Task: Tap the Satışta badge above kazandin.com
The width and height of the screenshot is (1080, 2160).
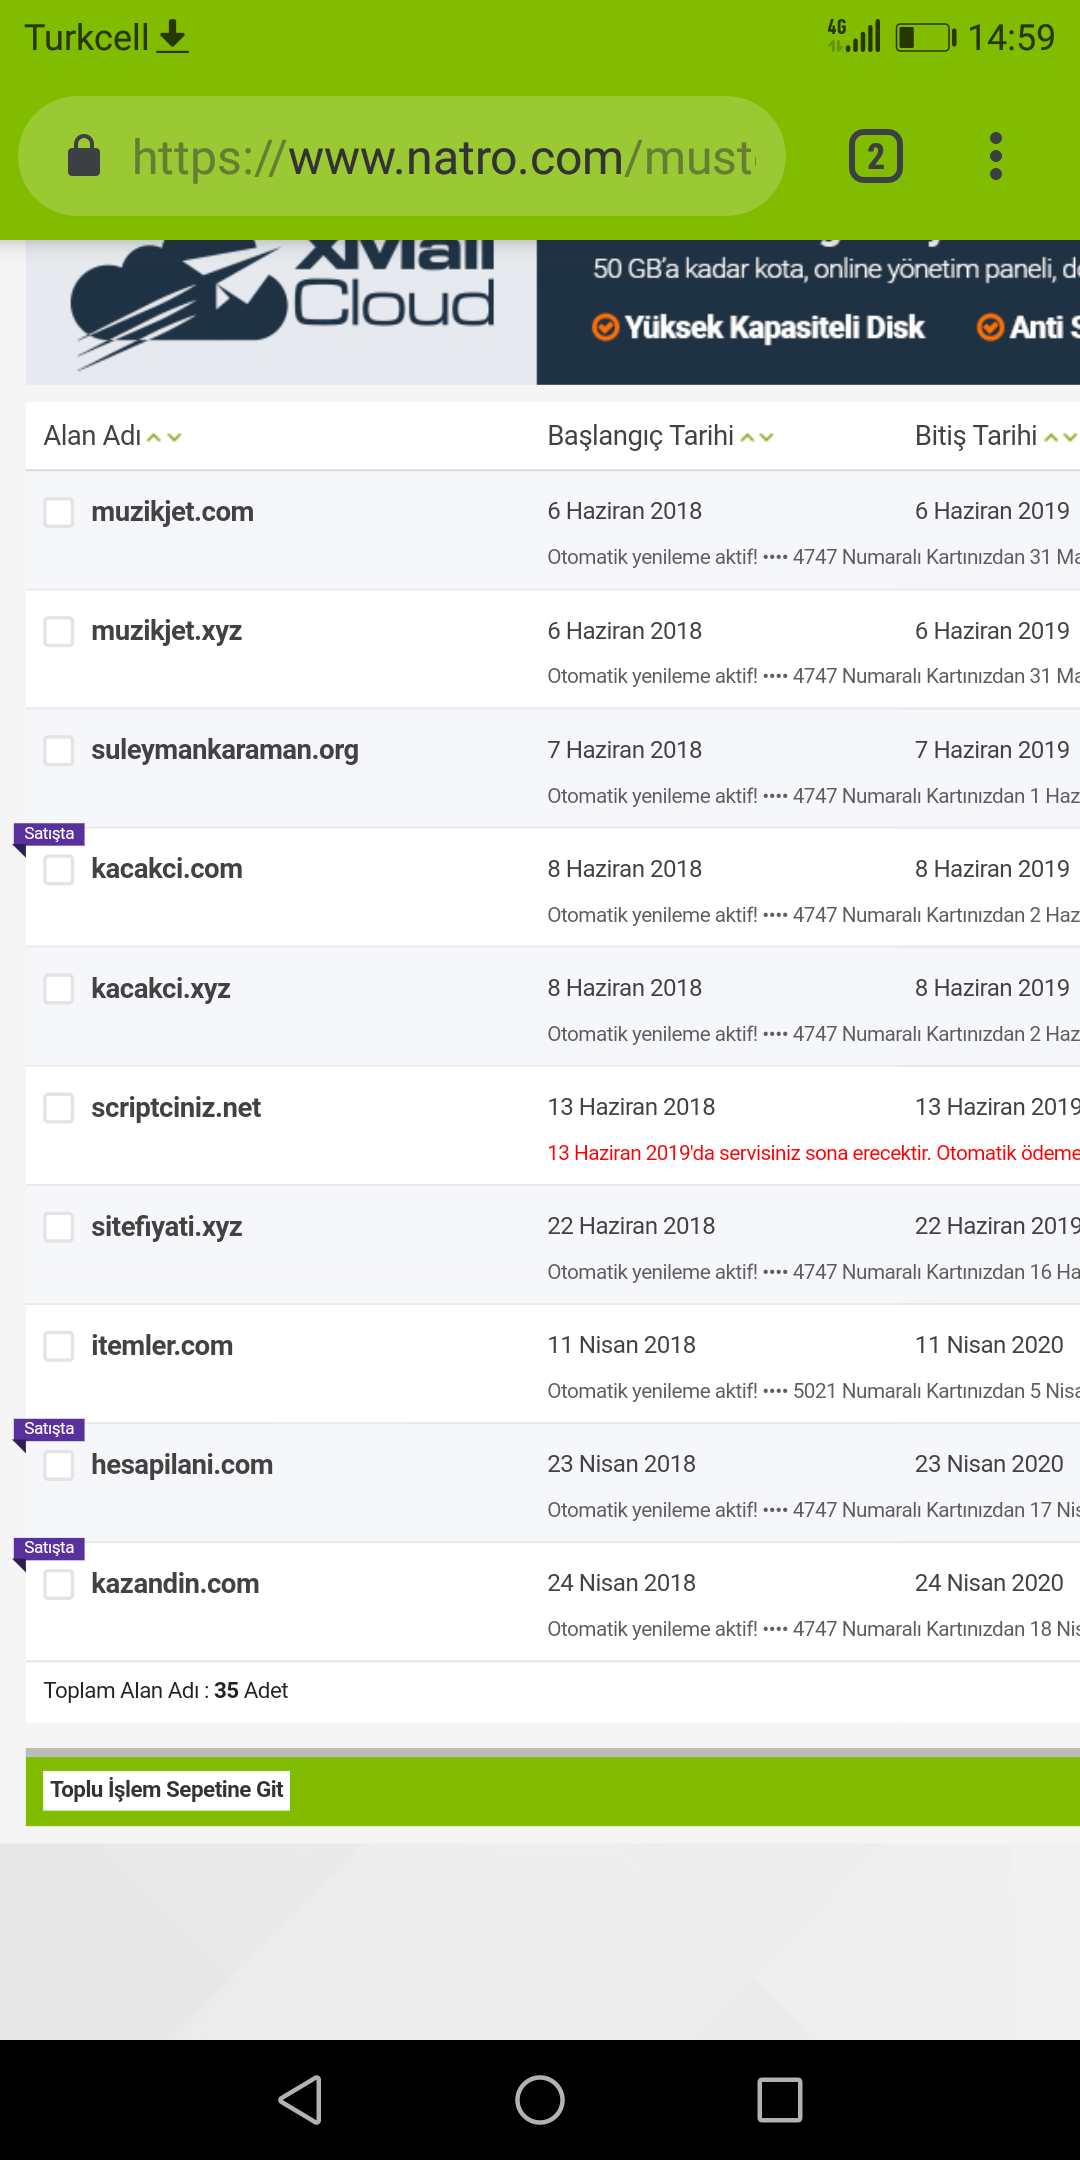Action: [49, 1548]
